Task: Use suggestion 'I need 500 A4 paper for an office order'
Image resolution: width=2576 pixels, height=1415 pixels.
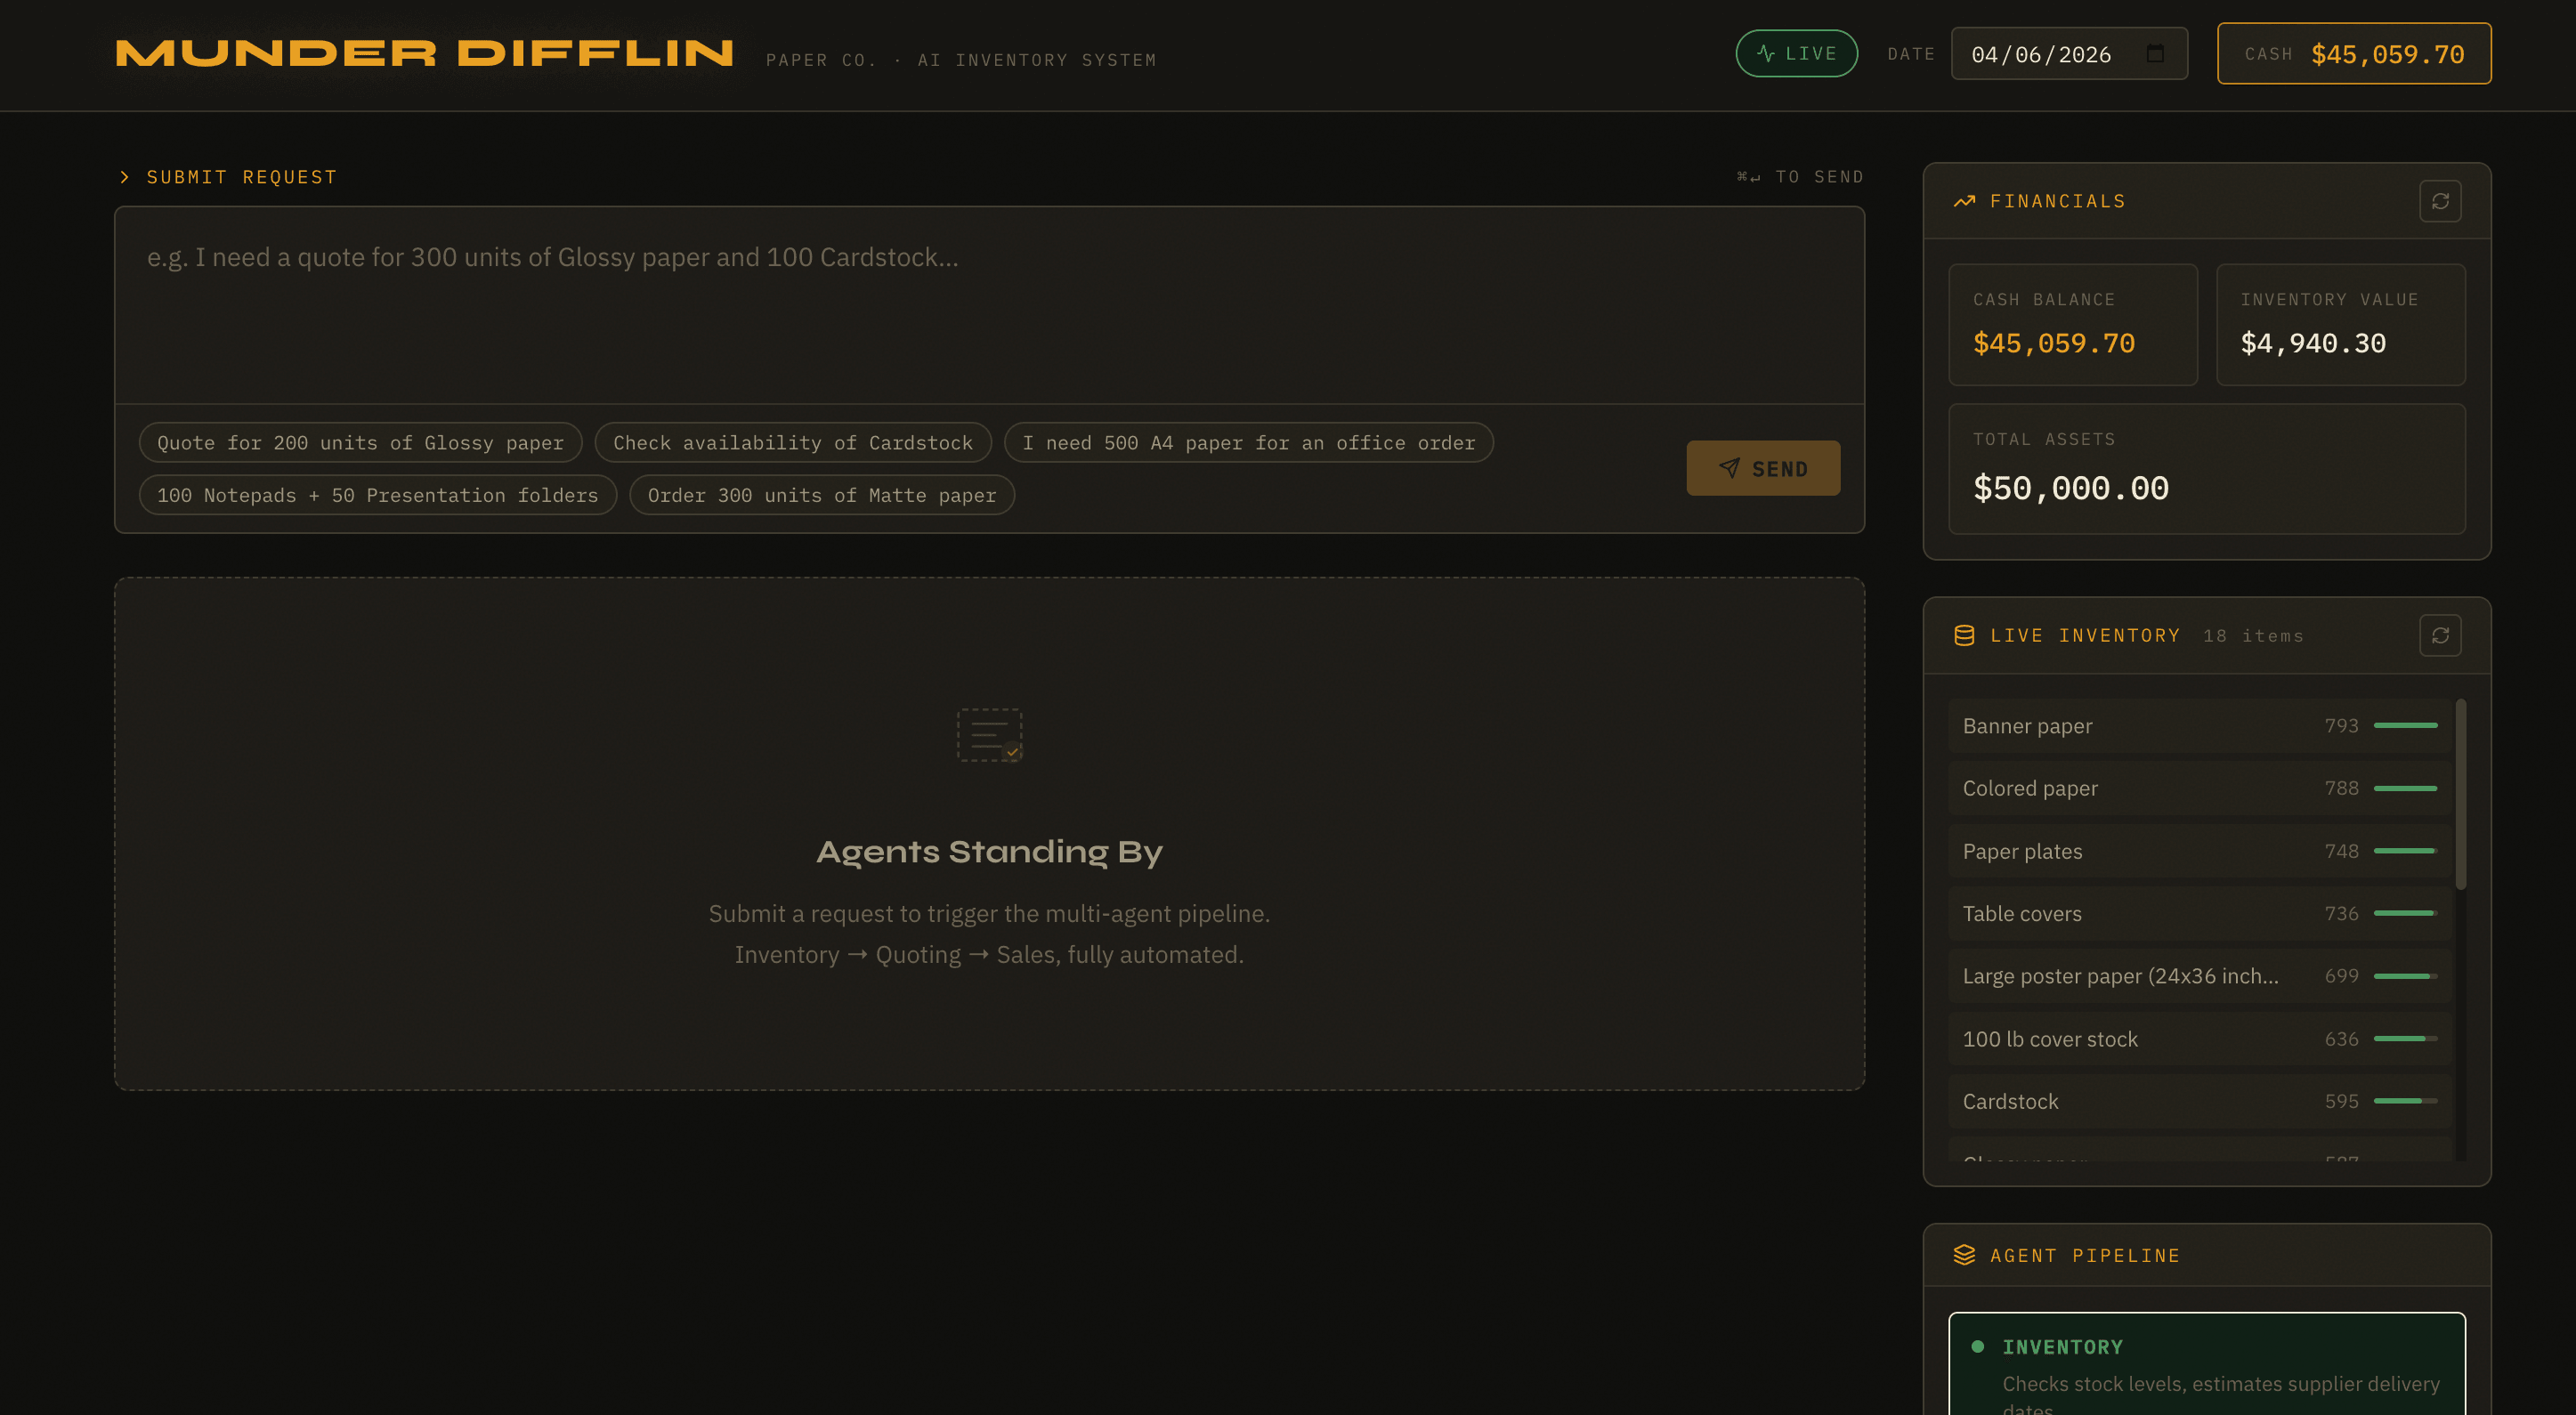Action: [1248, 442]
